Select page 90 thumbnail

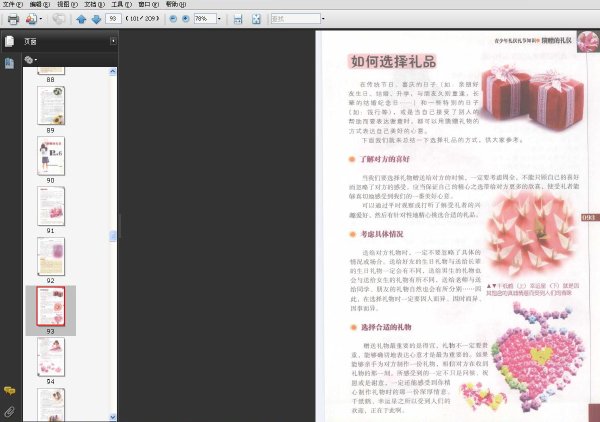coord(51,156)
